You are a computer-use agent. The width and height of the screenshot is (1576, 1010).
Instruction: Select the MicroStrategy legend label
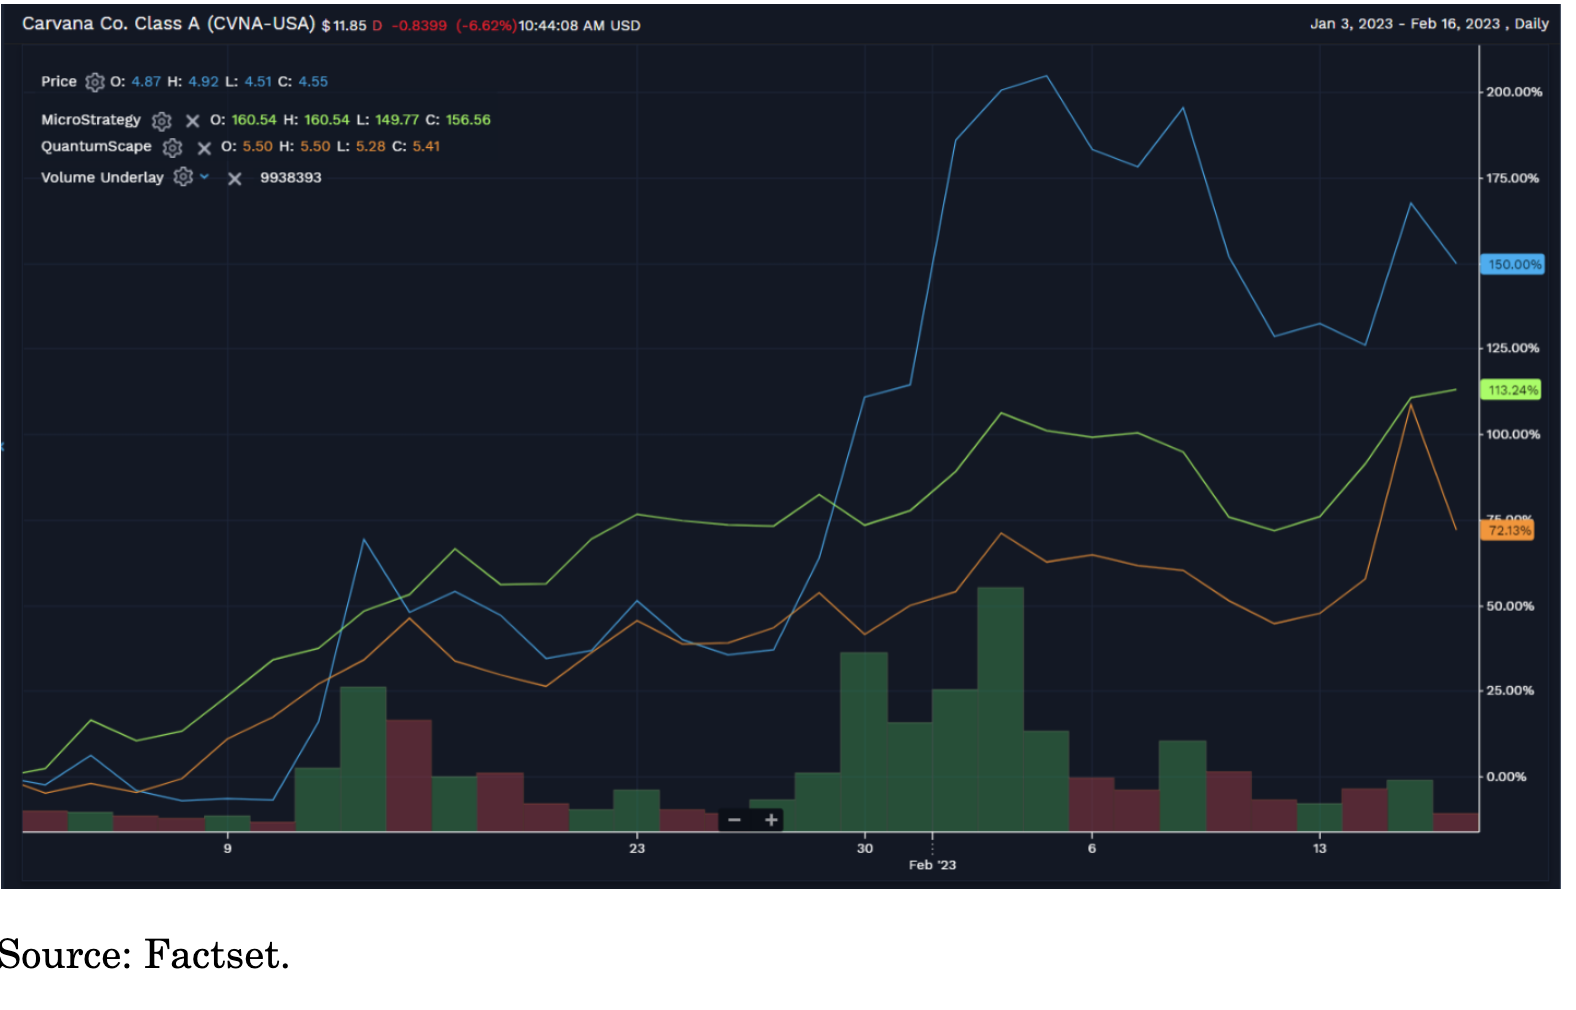[91, 120]
